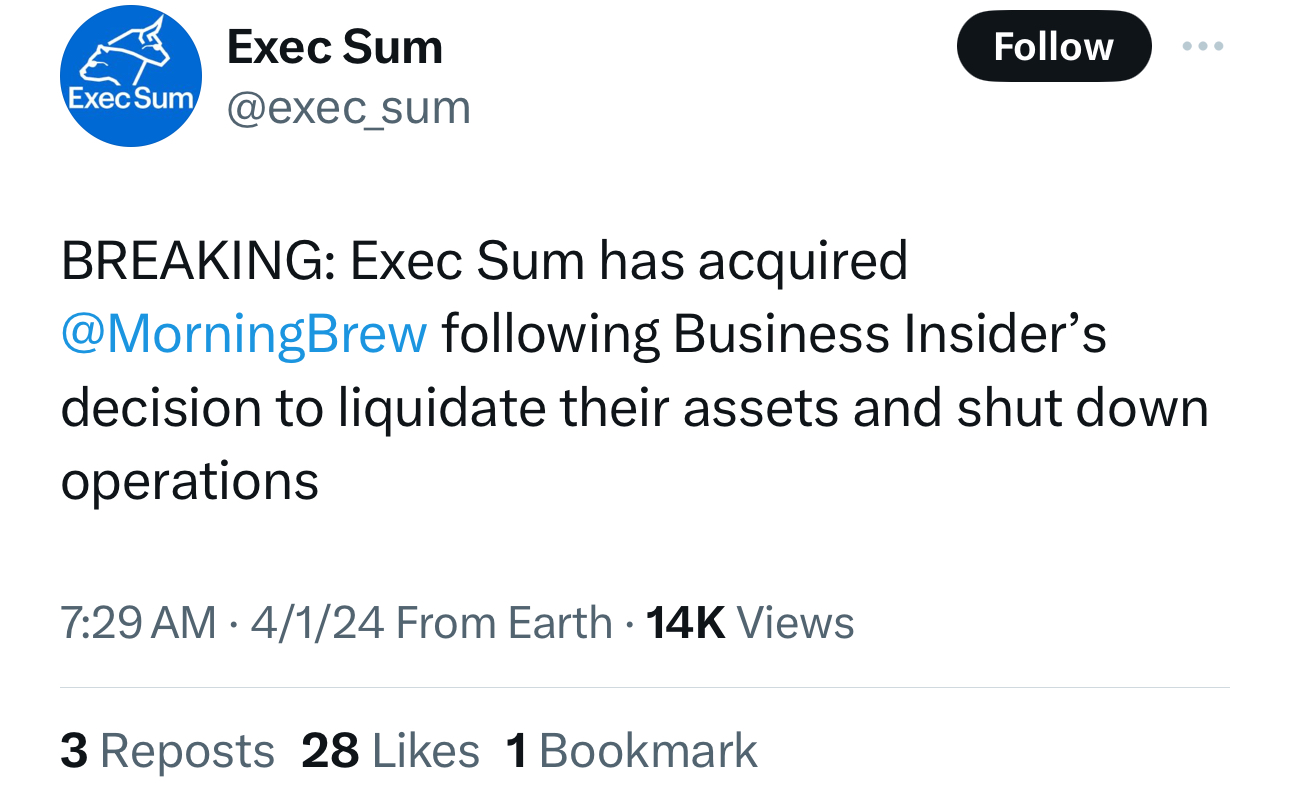Follow the Exec Sum account
1290x806 pixels.
pyautogui.click(x=1053, y=47)
